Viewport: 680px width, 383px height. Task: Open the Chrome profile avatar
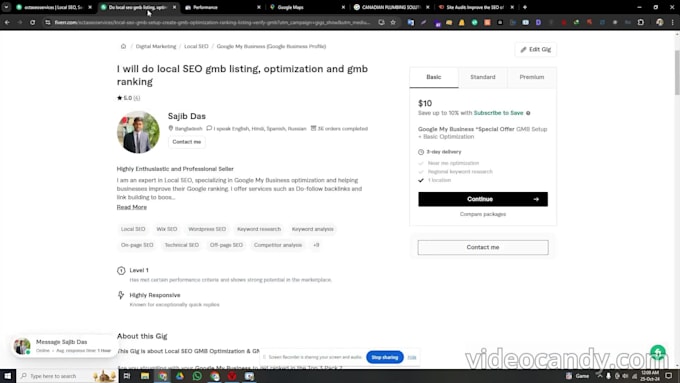[660, 22]
